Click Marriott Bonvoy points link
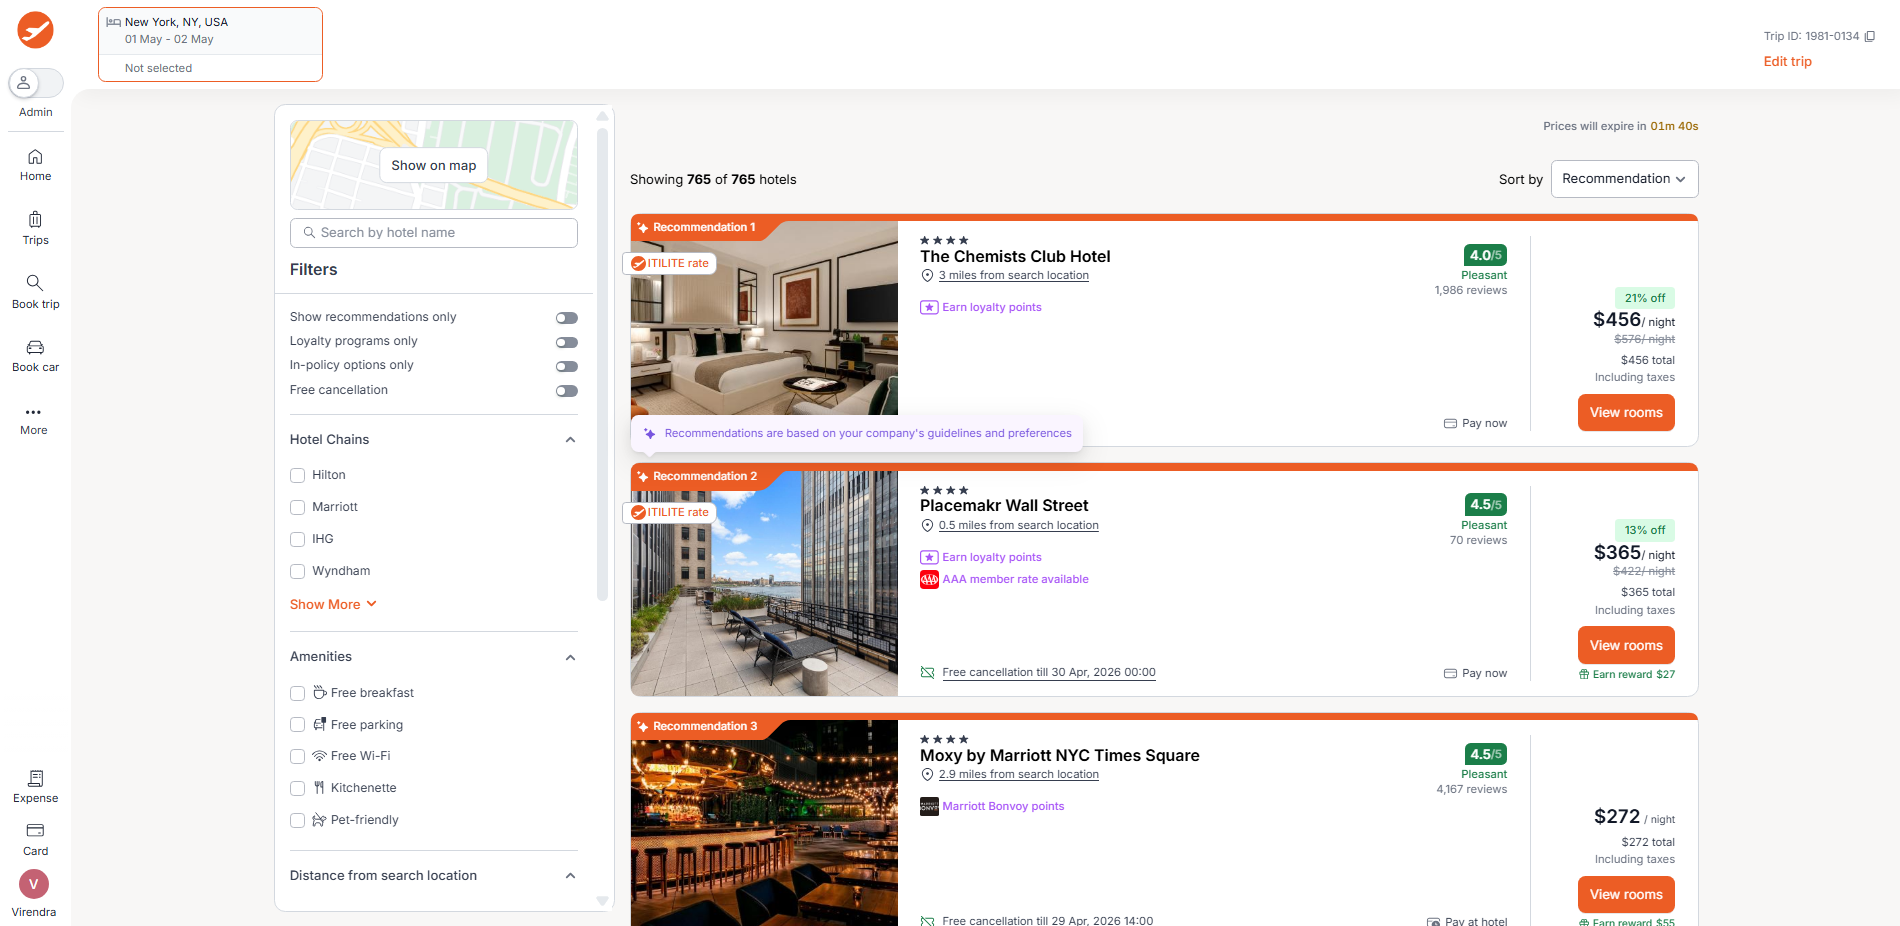The image size is (1900, 926). pyautogui.click(x=1003, y=807)
